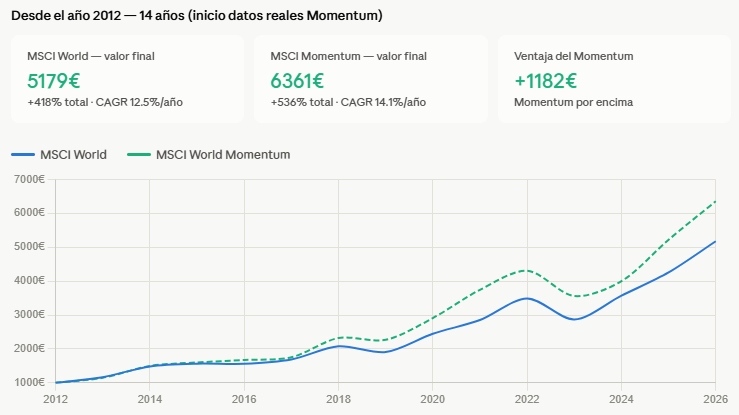Select the MSCI World valor final card
The image size is (739, 415).
[x=127, y=79]
